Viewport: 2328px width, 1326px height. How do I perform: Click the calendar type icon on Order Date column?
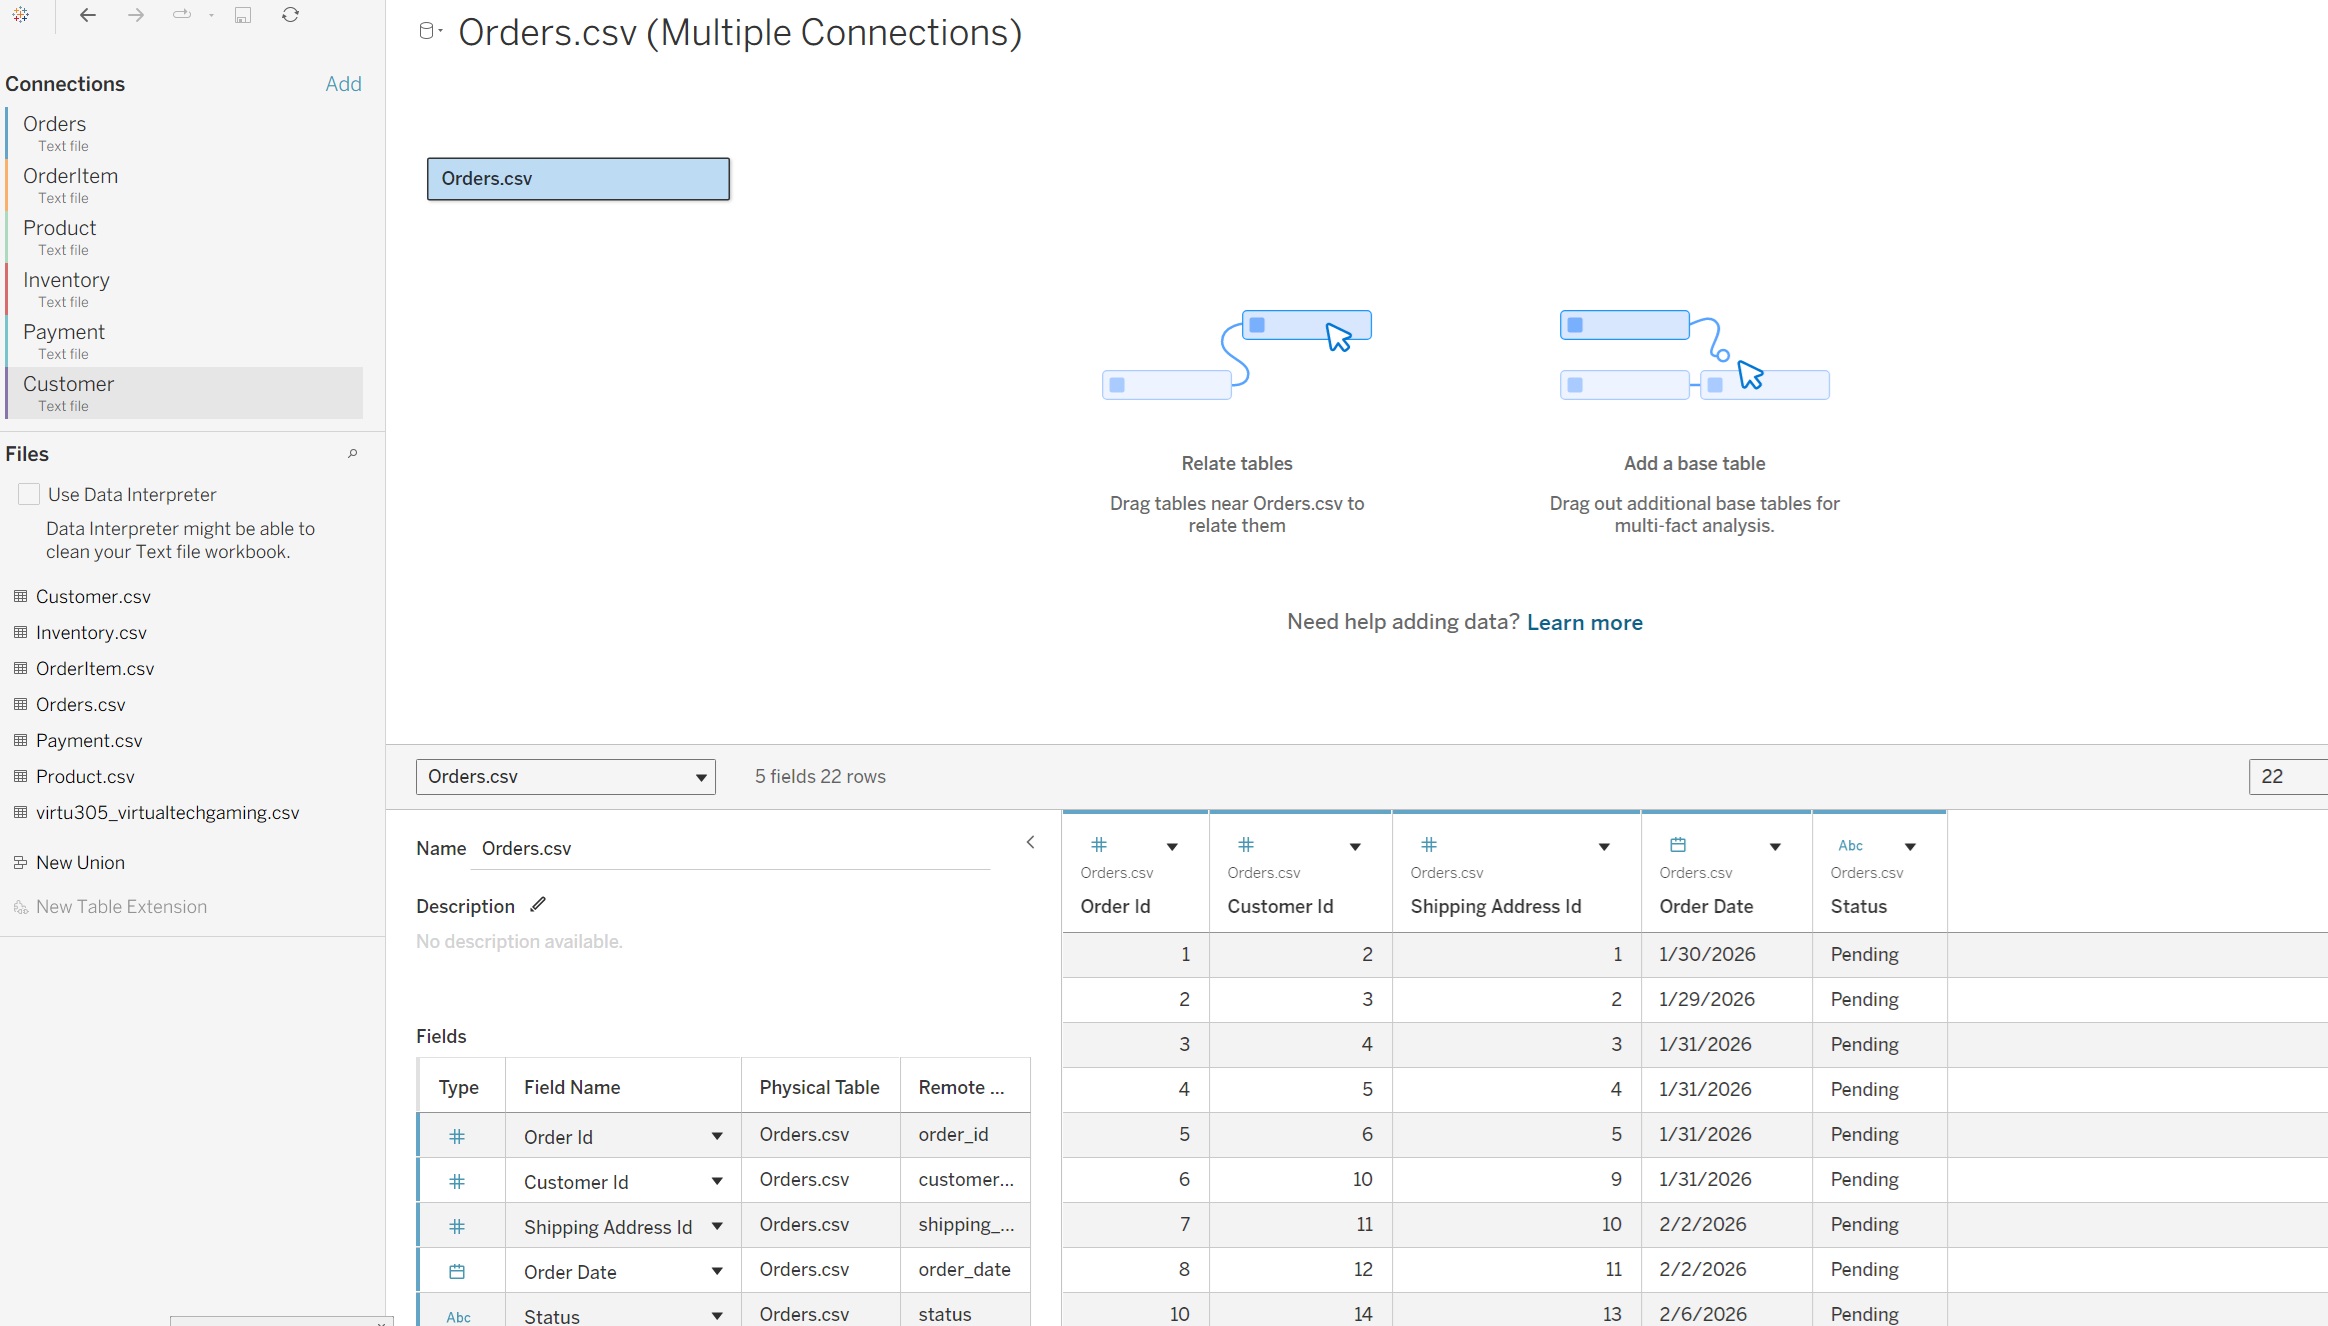tap(1678, 845)
